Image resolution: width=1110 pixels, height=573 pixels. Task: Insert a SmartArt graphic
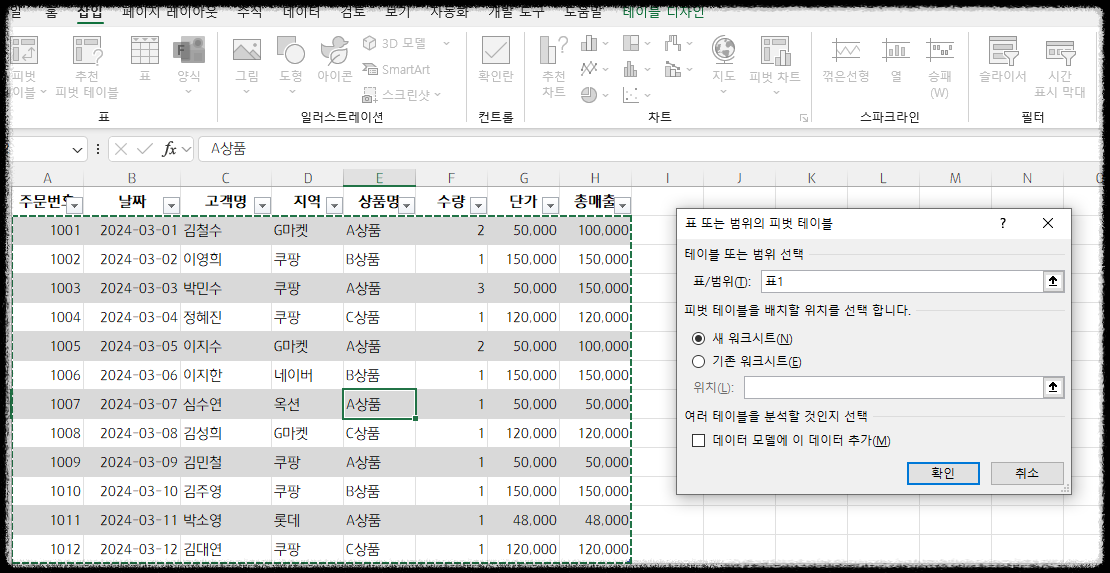[x=396, y=69]
